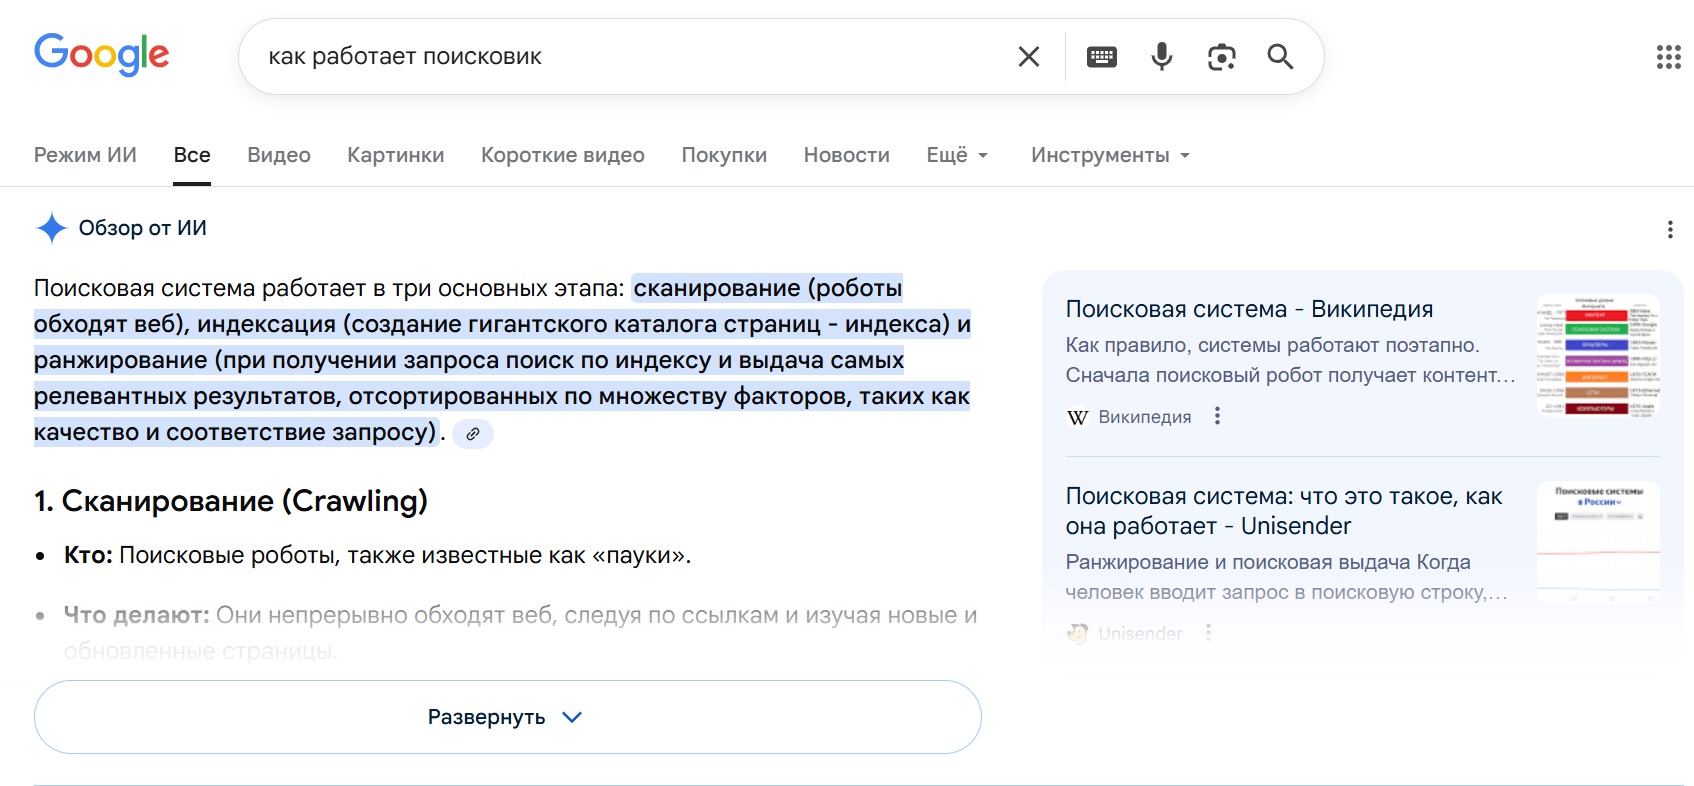1694x786 pixels.
Task: Expand overview with Развернуть button
Action: 507,717
